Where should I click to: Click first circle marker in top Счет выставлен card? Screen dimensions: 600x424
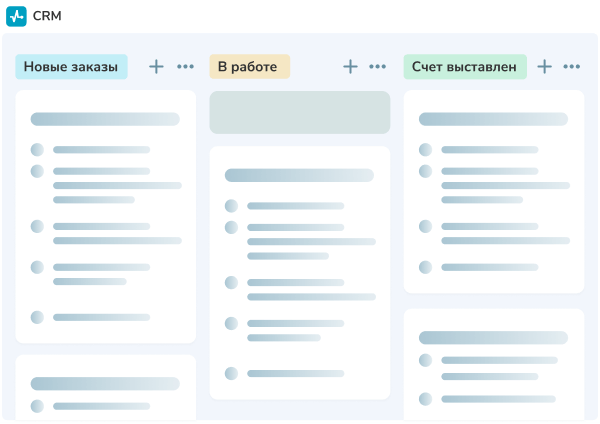click(x=425, y=150)
